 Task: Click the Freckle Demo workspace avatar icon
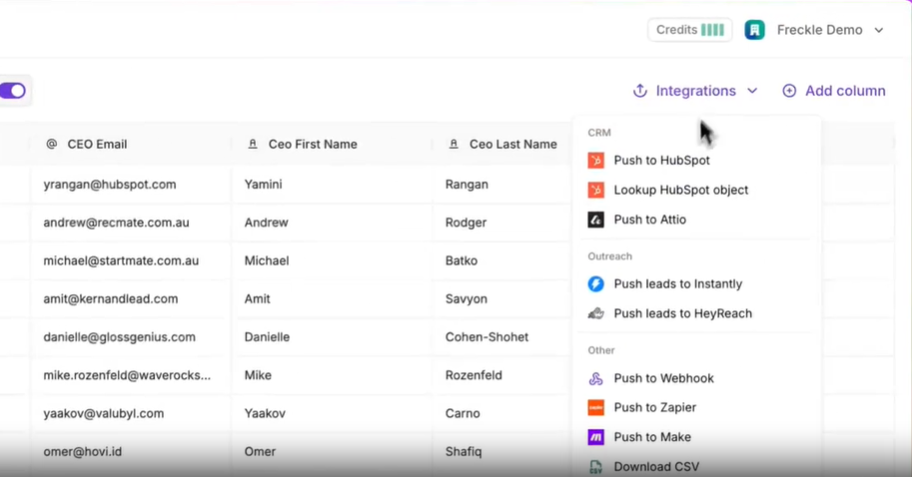tap(754, 30)
